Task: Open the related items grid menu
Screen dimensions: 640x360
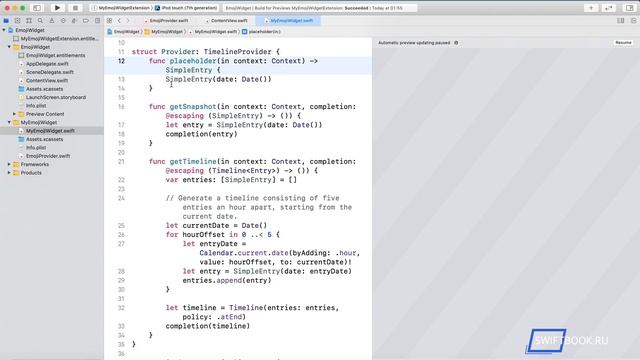Action: 109,20
